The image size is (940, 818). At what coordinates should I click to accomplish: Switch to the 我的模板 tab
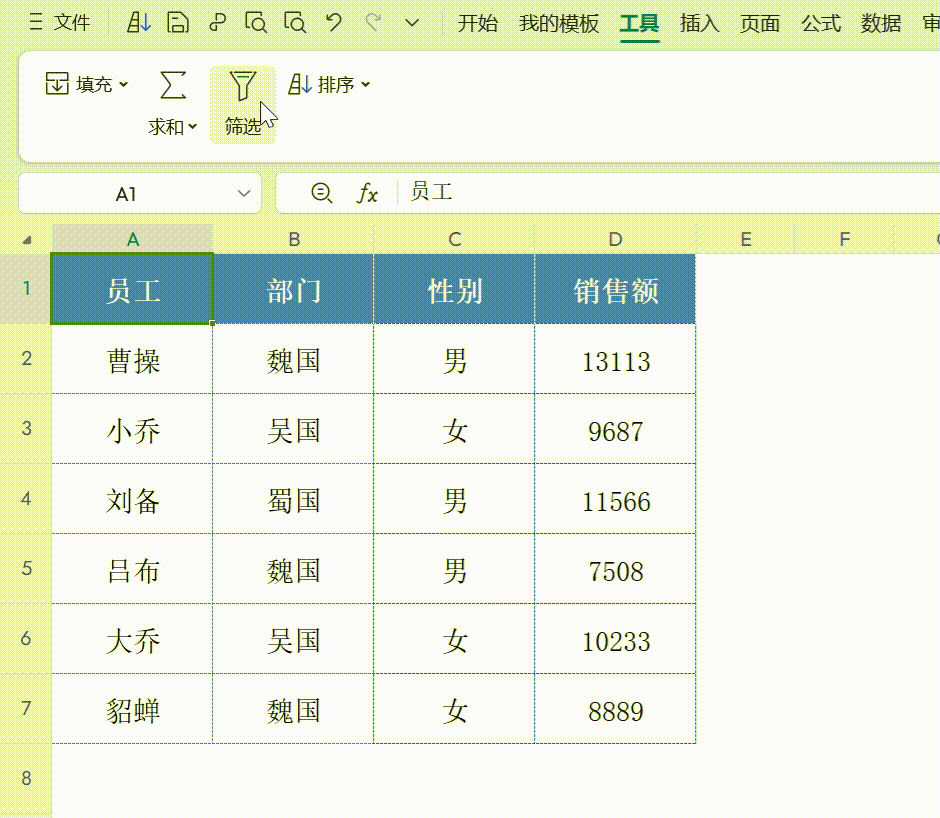pos(559,23)
